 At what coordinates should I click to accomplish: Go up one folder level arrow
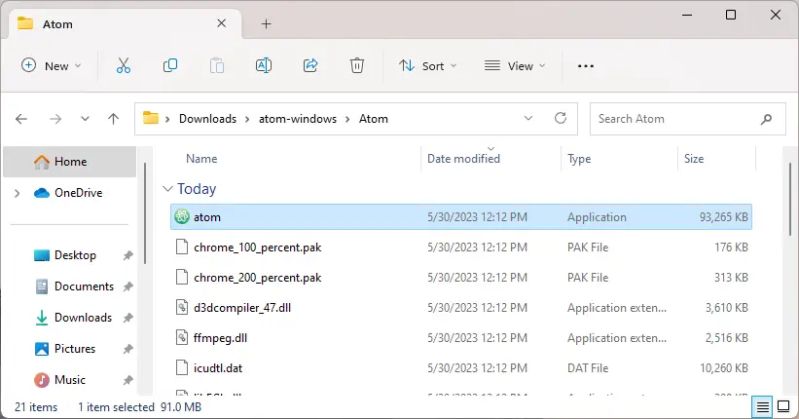point(113,119)
